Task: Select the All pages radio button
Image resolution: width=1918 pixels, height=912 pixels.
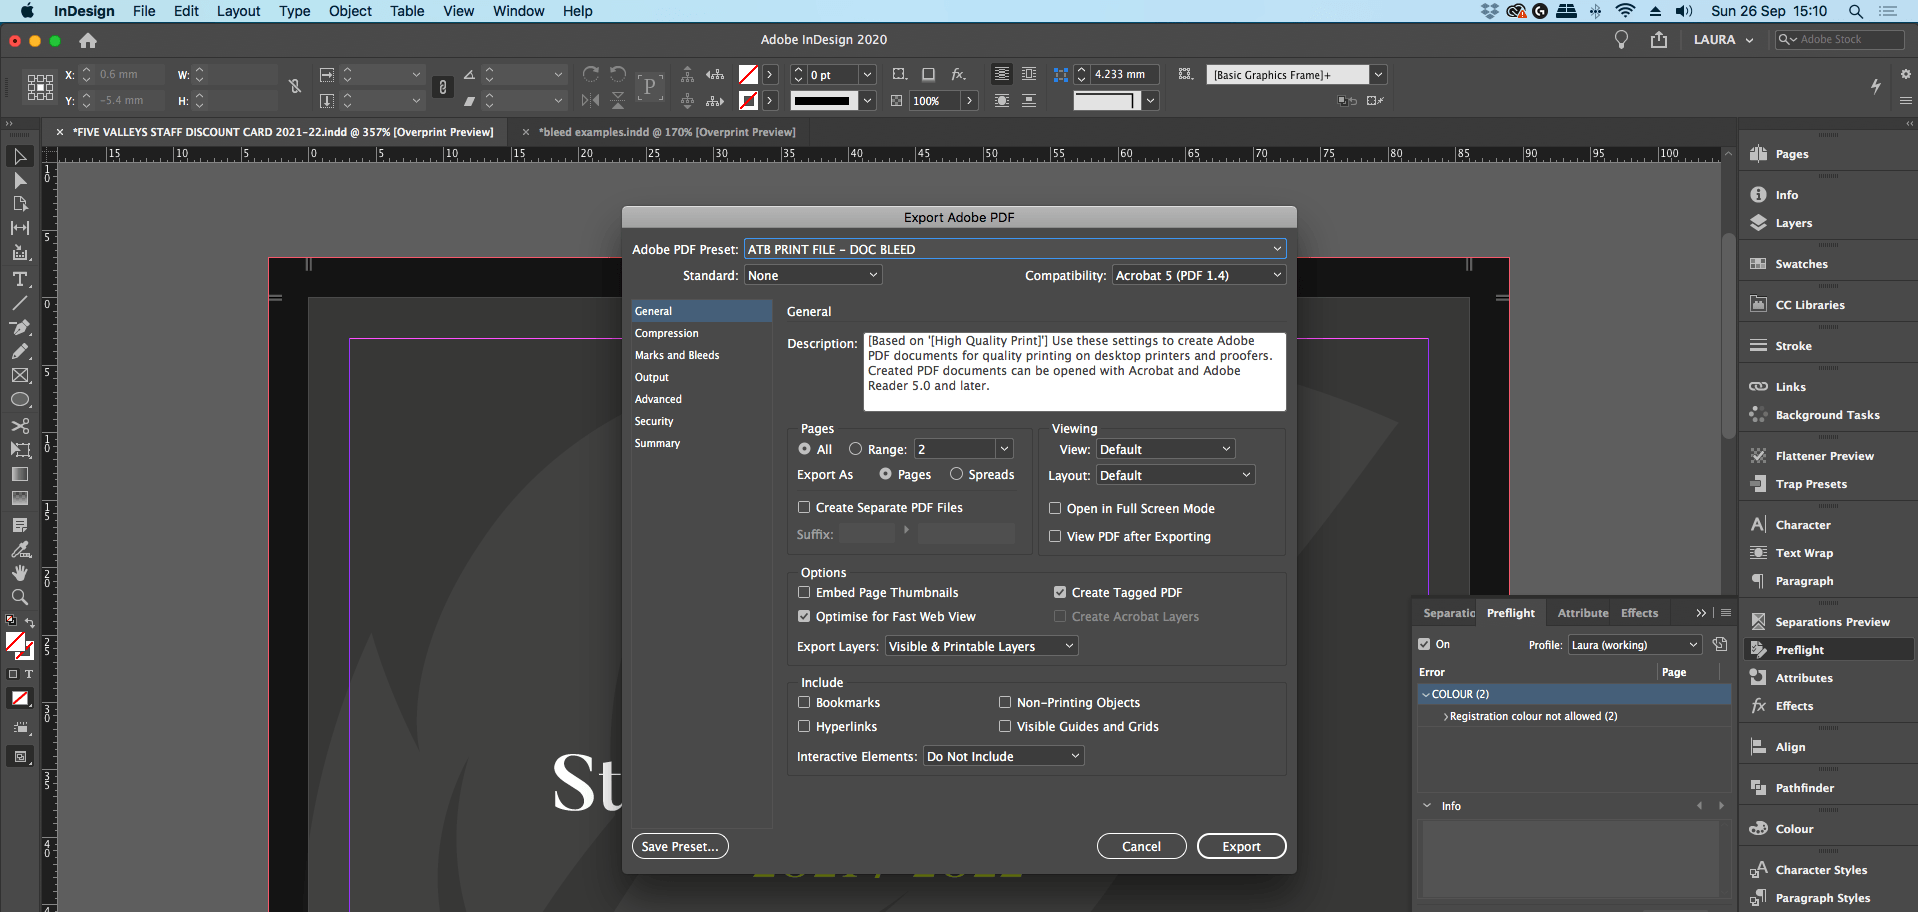Action: [x=804, y=449]
